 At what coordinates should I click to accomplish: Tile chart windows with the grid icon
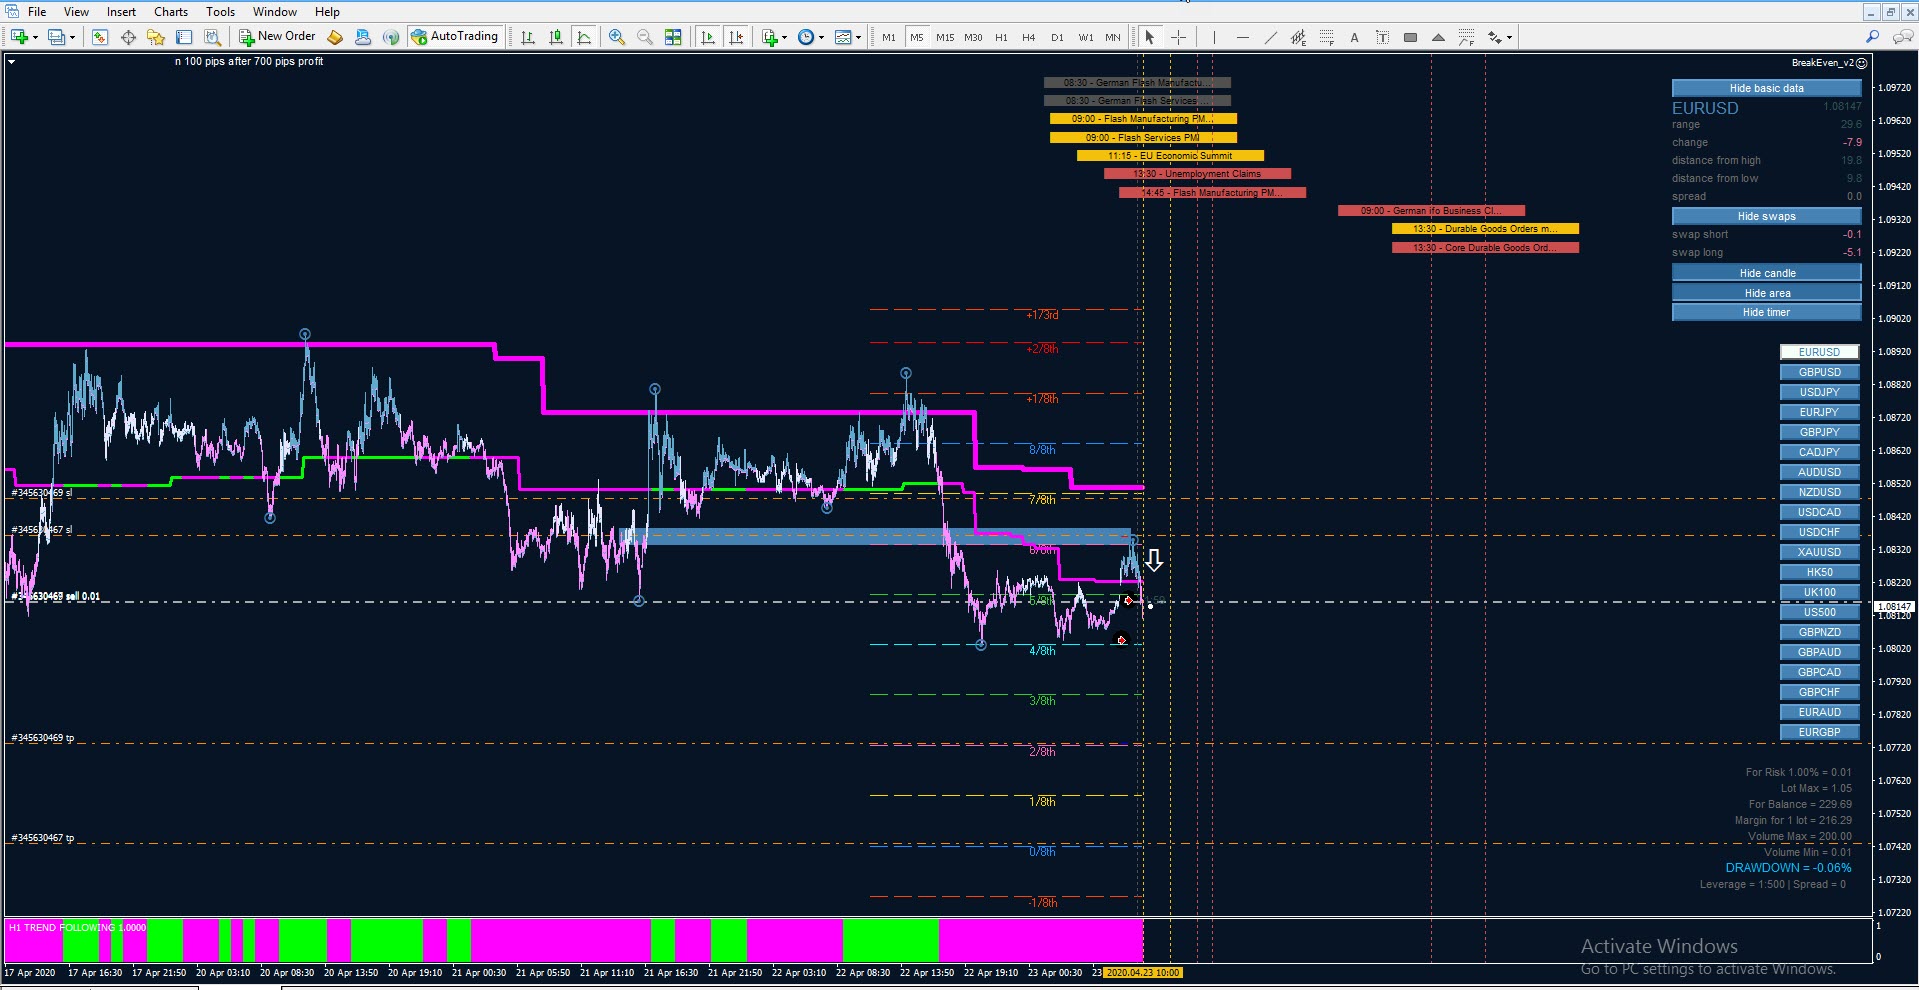(673, 37)
